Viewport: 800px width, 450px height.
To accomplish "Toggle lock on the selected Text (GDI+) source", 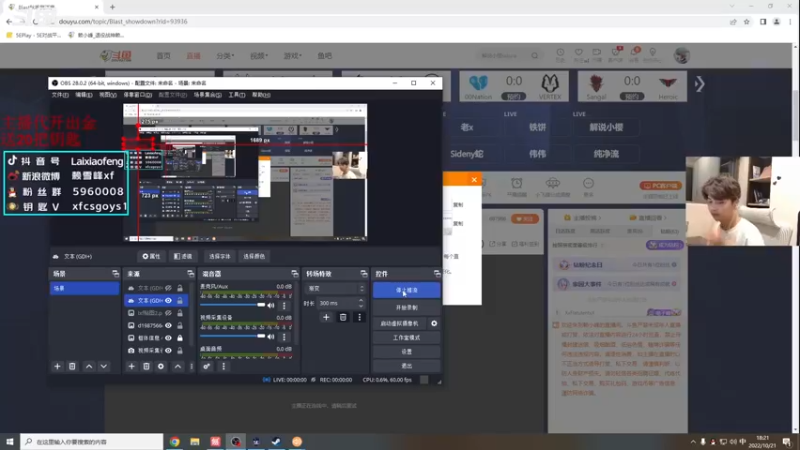I will (180, 301).
